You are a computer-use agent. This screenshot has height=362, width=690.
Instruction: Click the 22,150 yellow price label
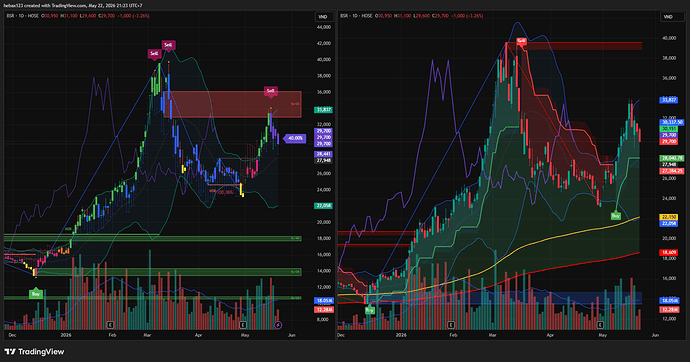click(668, 217)
